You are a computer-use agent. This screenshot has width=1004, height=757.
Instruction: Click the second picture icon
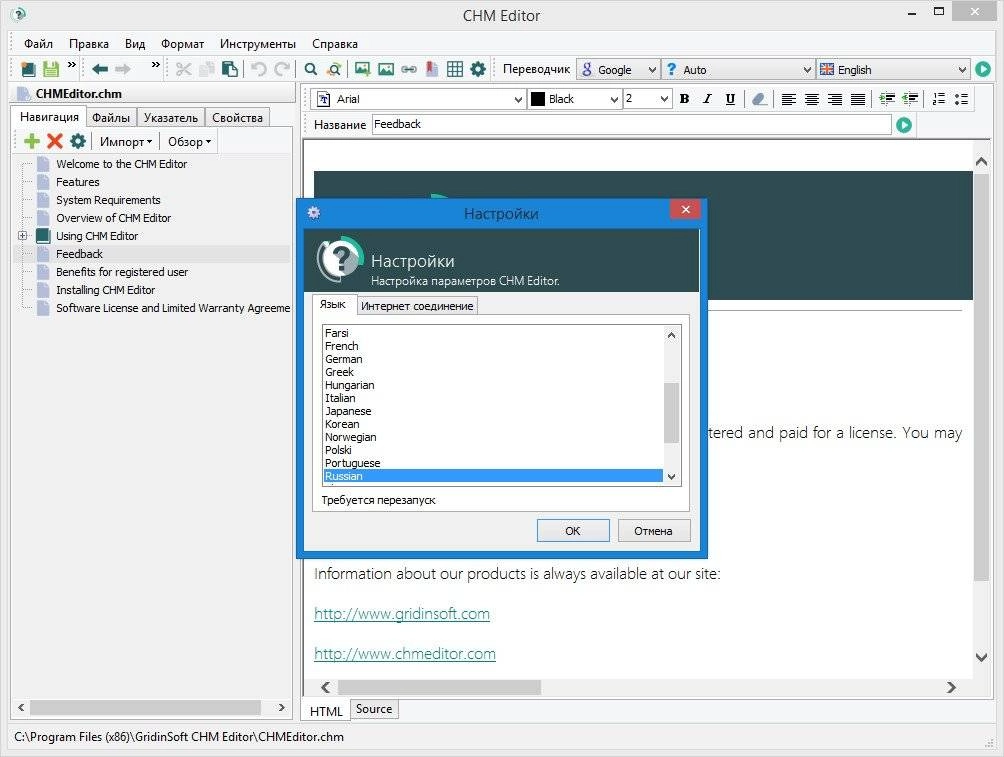pos(385,69)
